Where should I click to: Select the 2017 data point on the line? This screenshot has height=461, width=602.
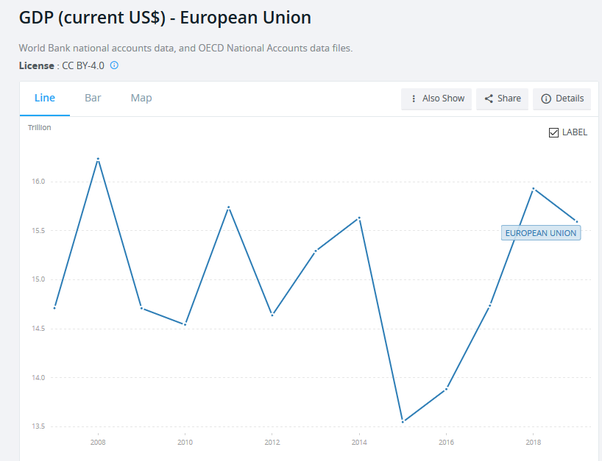(490, 306)
